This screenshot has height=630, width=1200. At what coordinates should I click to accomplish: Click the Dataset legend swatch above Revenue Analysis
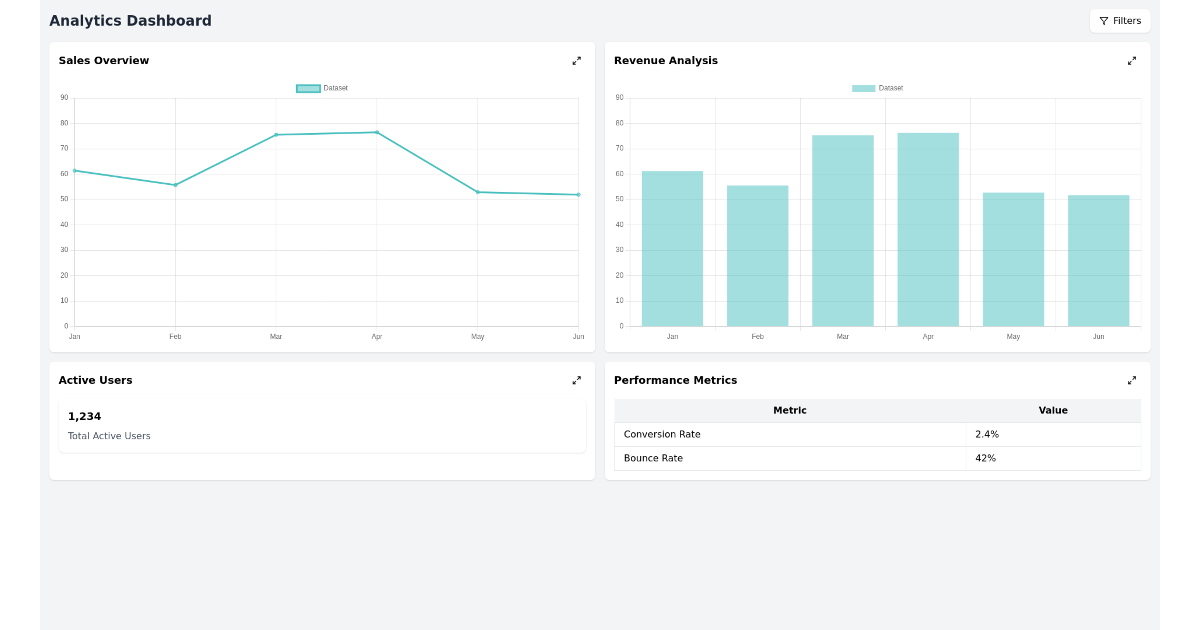tap(862, 87)
